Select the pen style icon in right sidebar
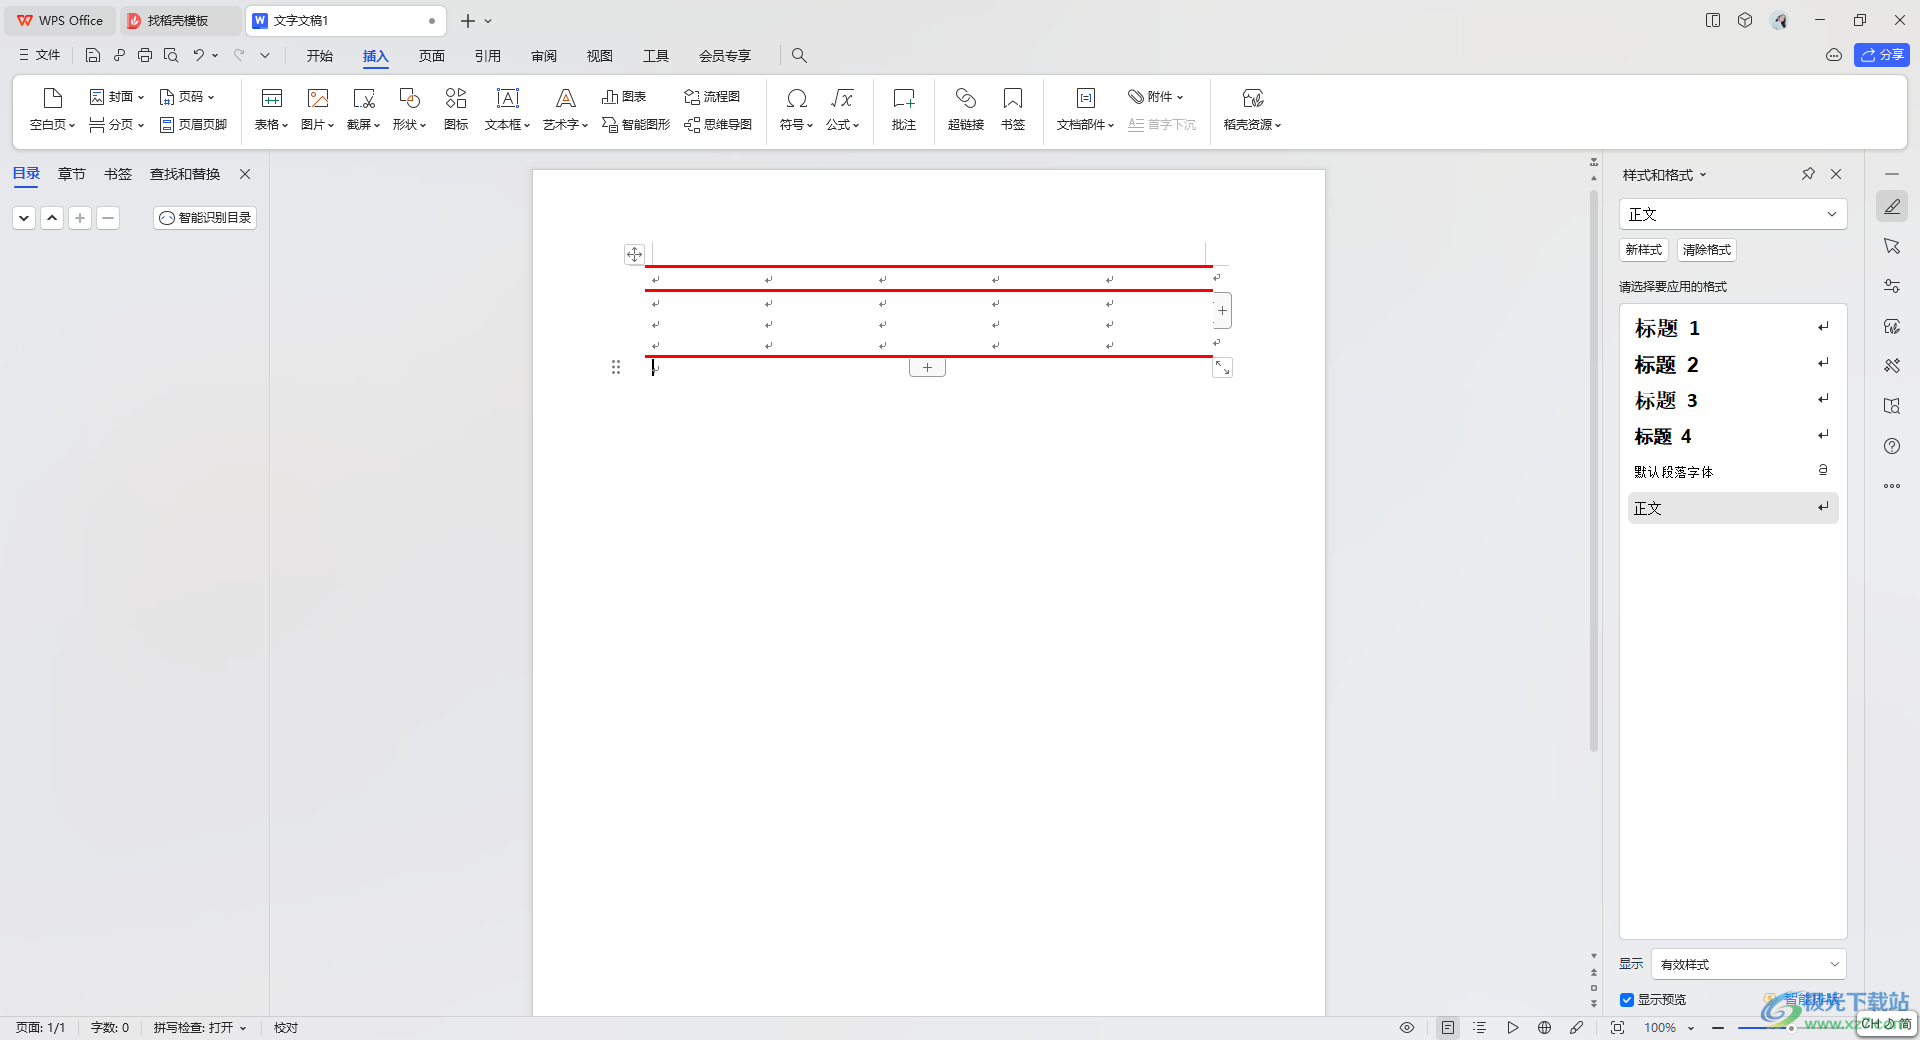The image size is (1920, 1040). (1892, 206)
